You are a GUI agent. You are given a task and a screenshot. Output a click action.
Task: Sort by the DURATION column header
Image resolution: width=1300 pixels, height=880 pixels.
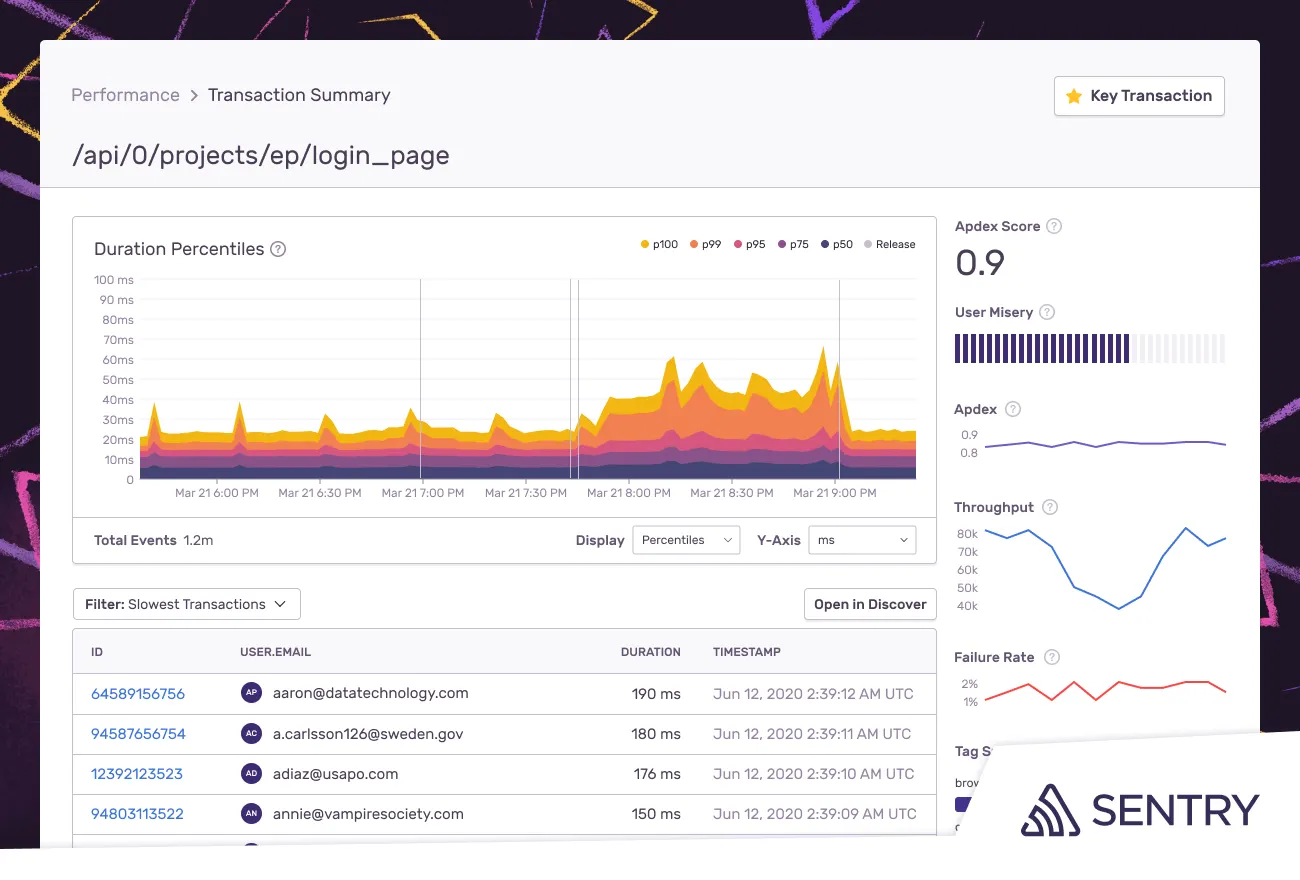point(650,652)
